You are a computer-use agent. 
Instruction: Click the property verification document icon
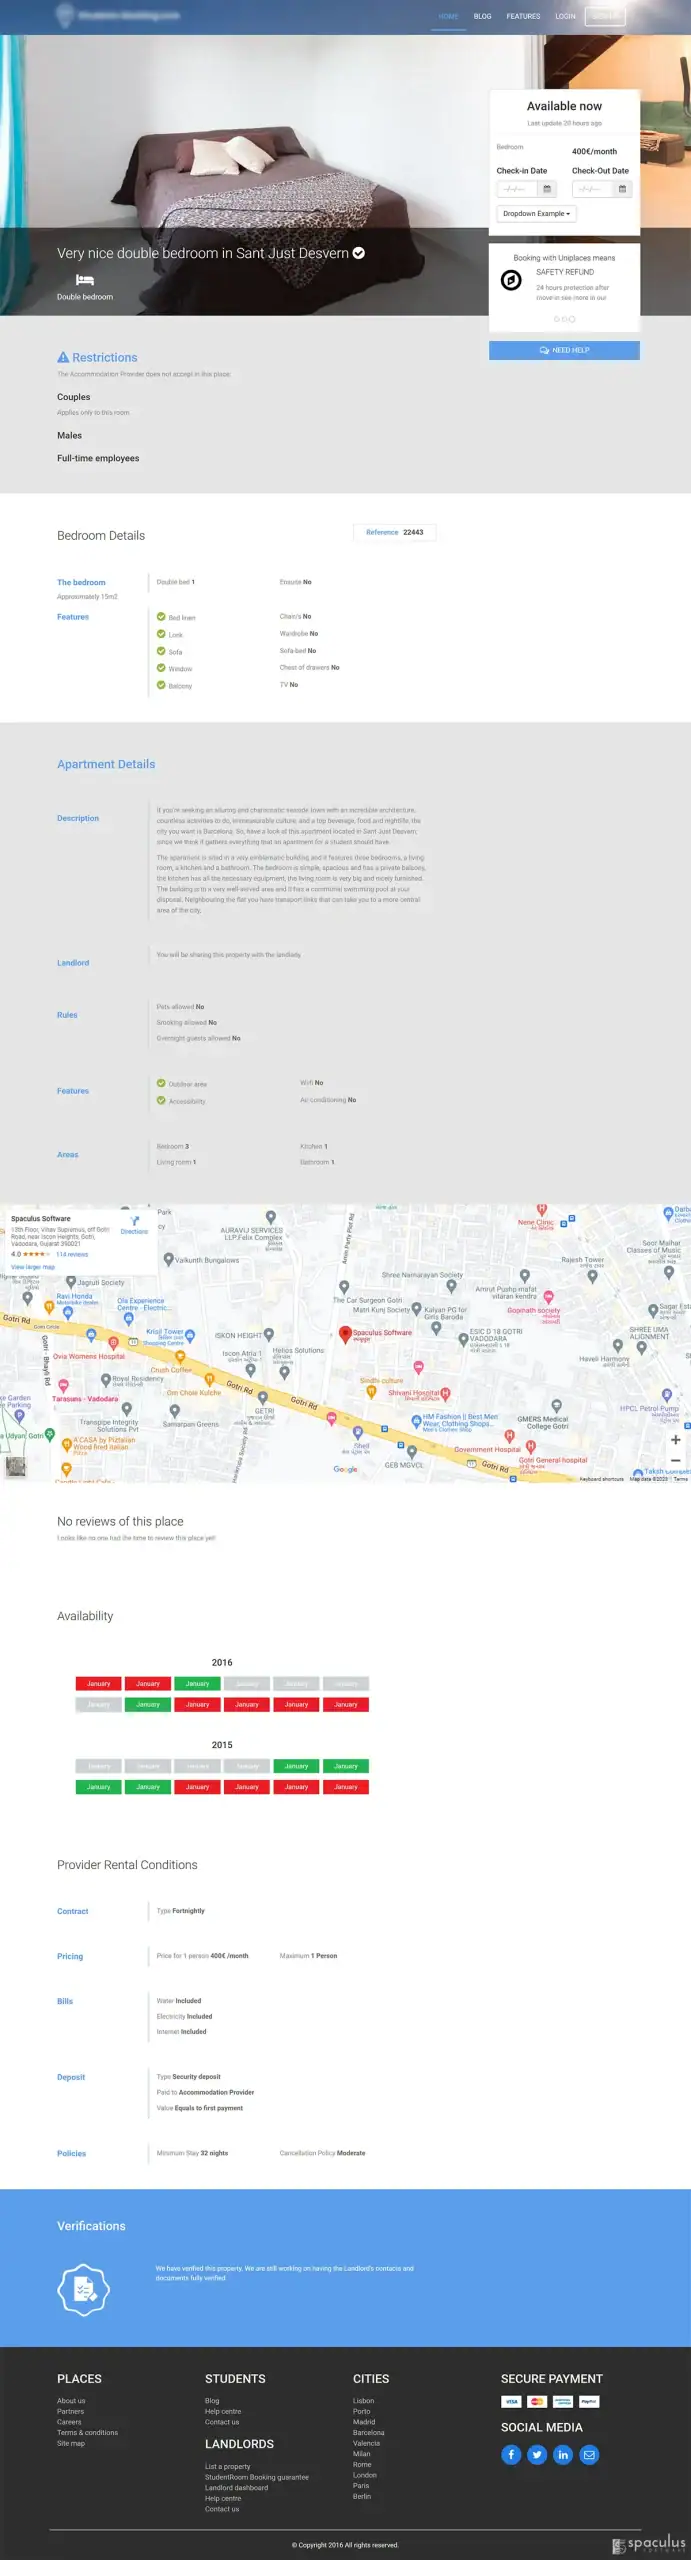click(x=84, y=2290)
